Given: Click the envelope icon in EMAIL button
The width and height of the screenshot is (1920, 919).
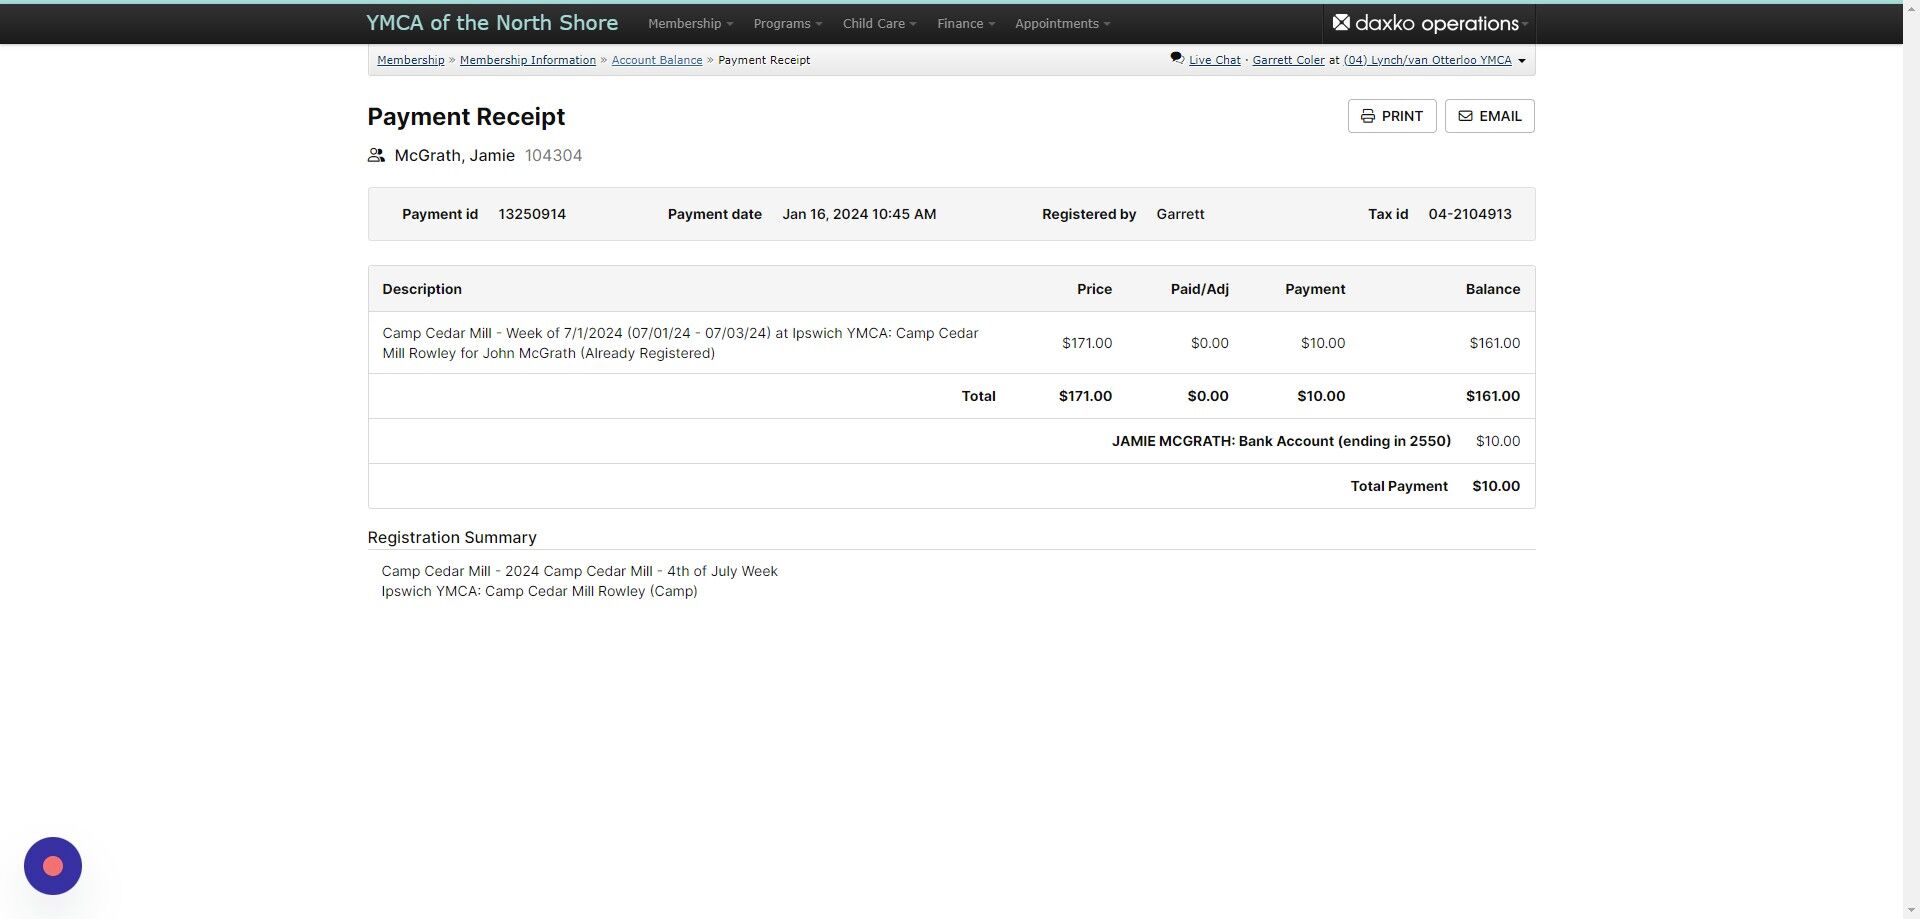Looking at the screenshot, I should tap(1465, 116).
